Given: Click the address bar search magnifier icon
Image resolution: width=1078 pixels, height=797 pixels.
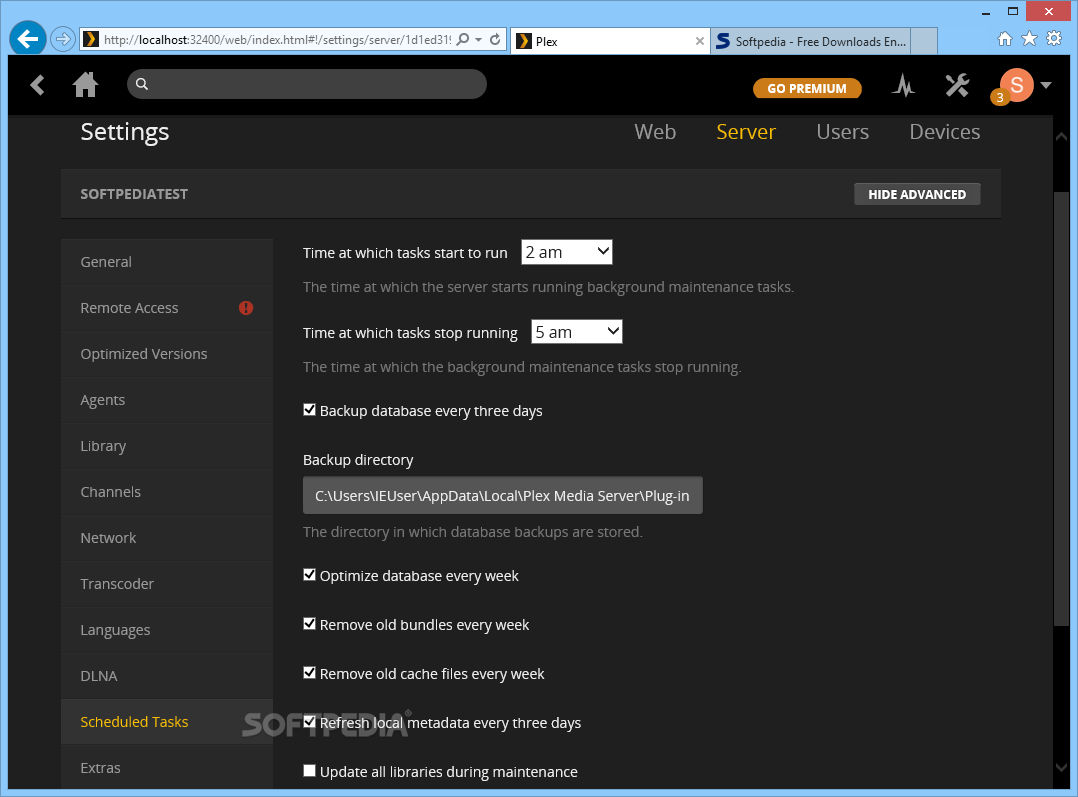Looking at the screenshot, I should click(463, 39).
